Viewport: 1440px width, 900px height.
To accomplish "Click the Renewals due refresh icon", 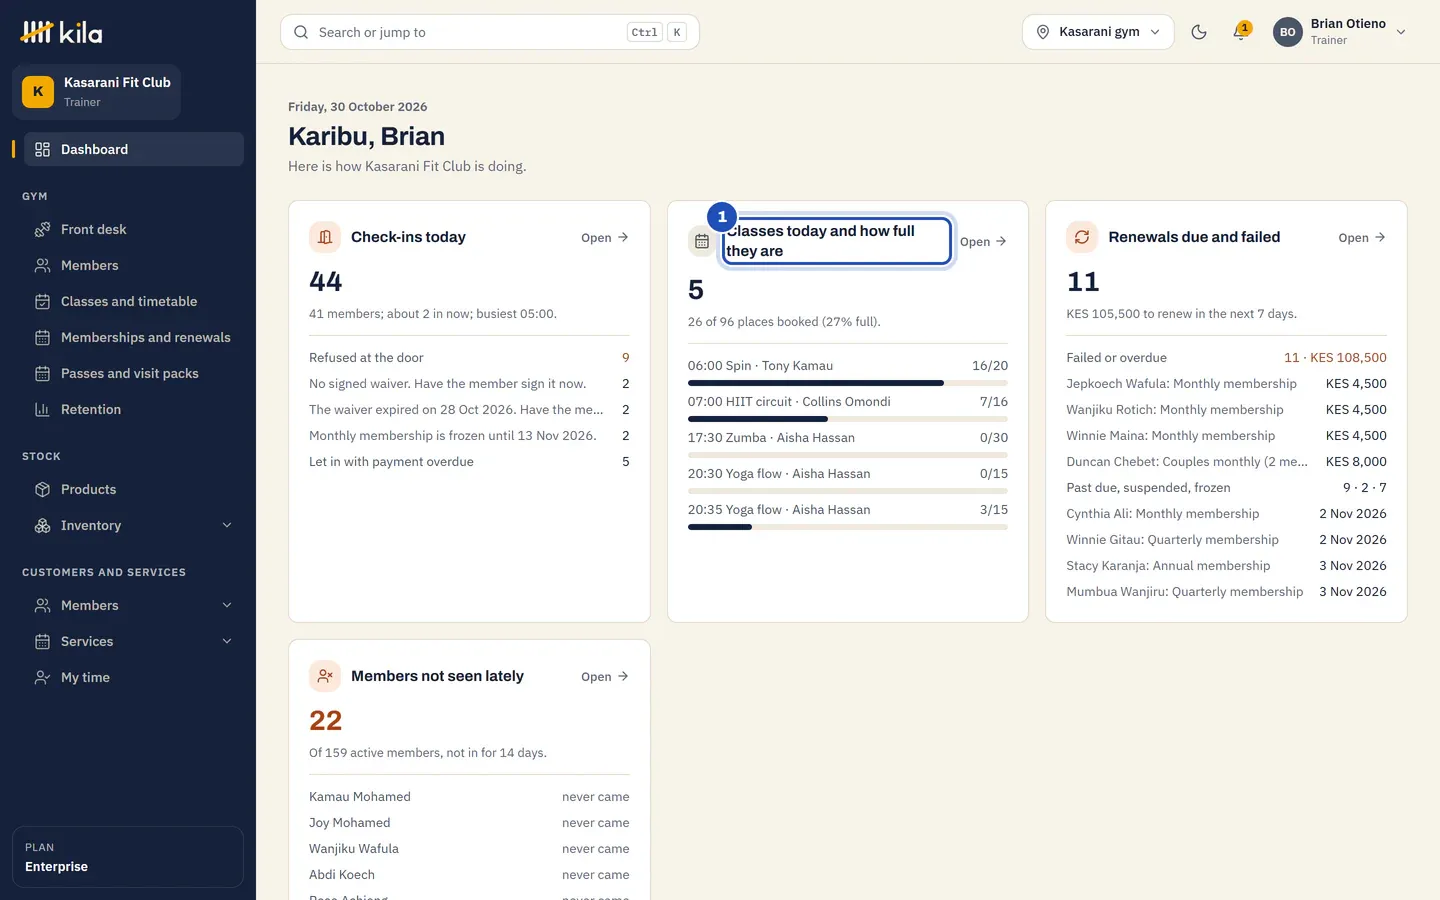I will 1082,237.
